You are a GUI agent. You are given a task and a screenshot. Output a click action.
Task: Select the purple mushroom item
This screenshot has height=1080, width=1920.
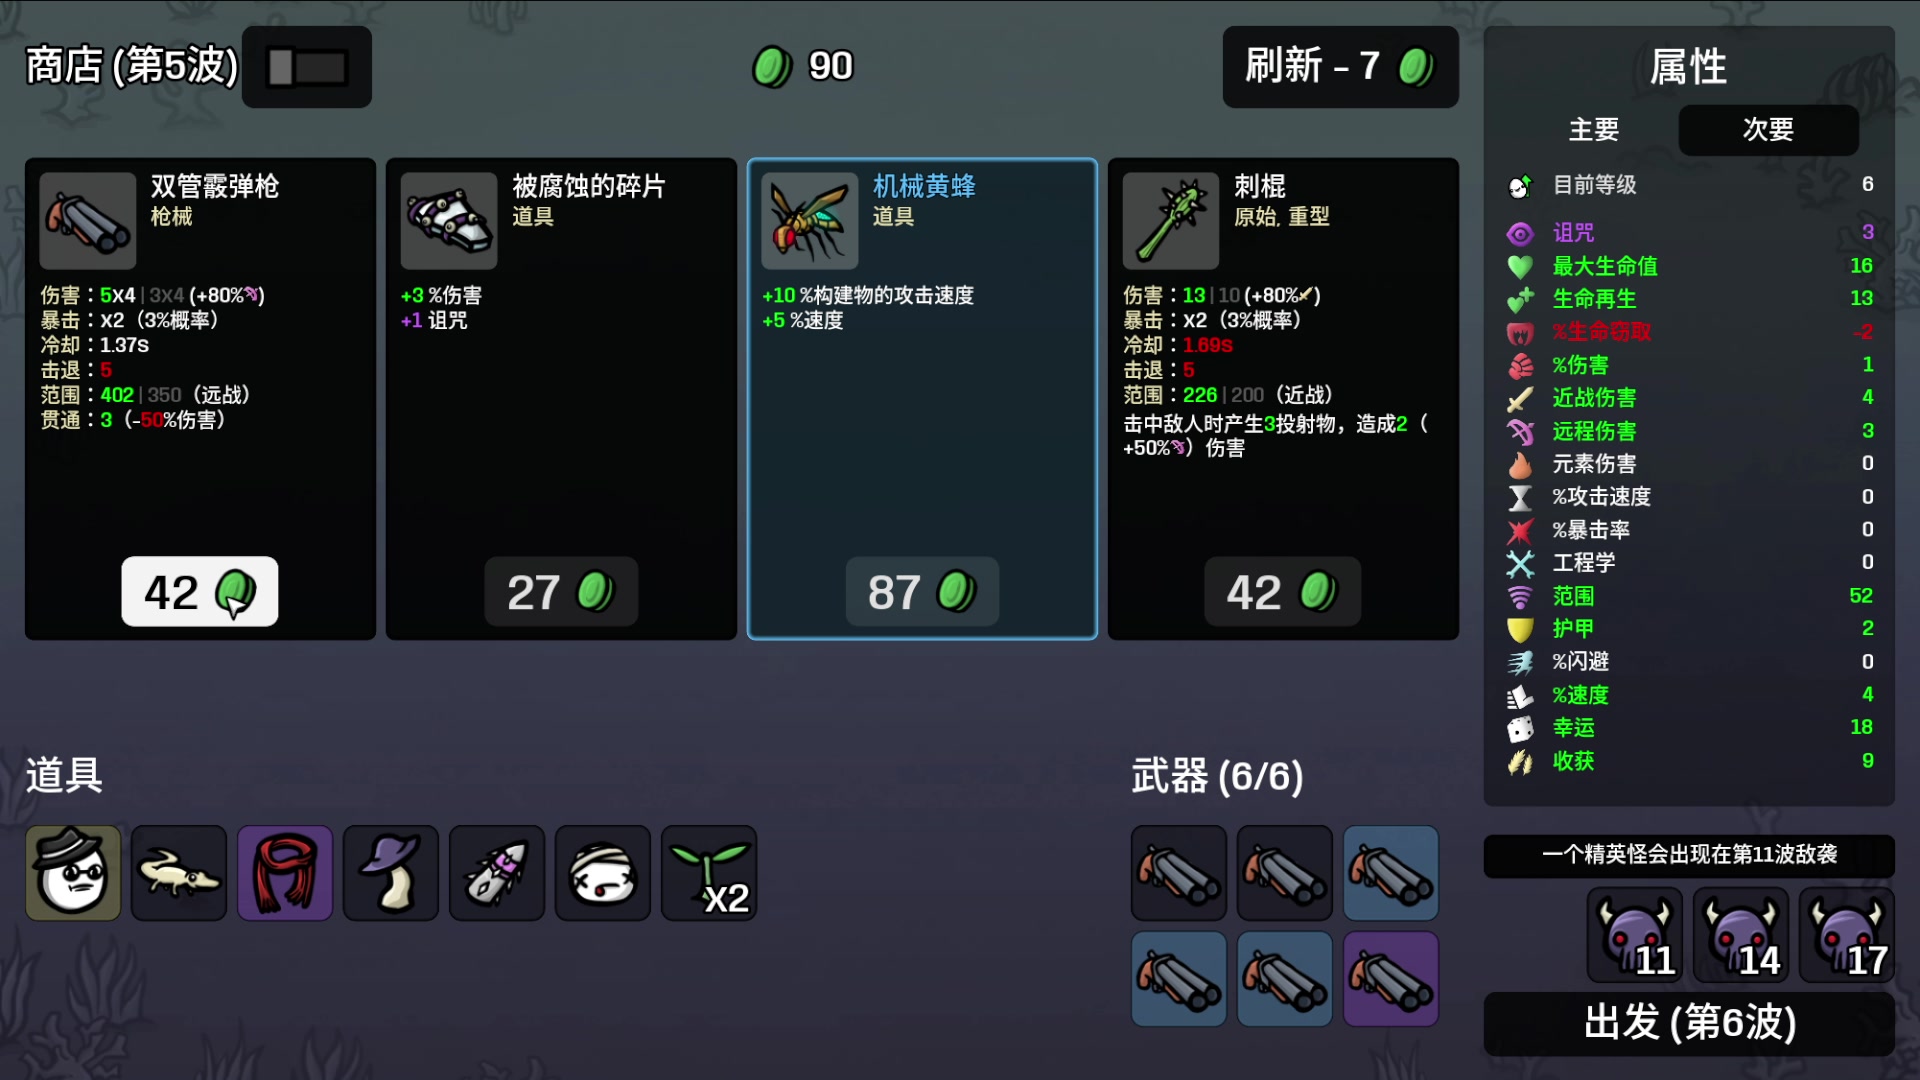click(x=391, y=873)
